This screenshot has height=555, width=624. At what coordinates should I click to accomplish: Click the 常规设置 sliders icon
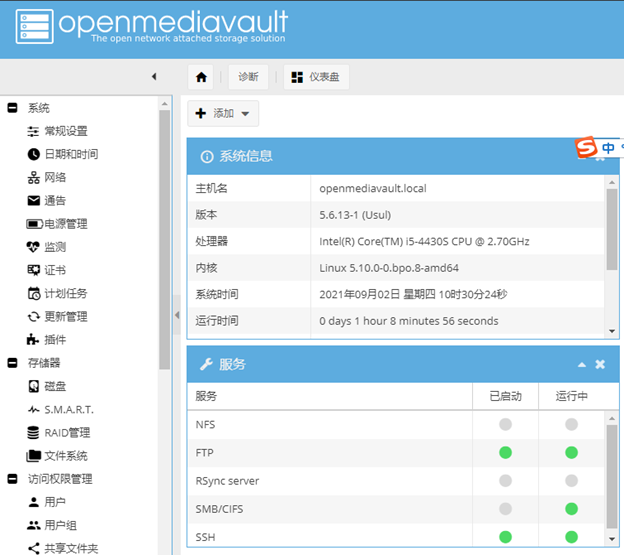[x=33, y=131]
